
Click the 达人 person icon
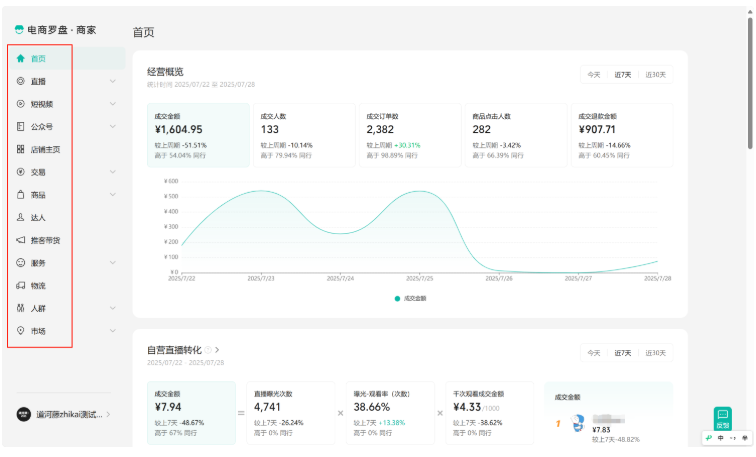point(21,217)
